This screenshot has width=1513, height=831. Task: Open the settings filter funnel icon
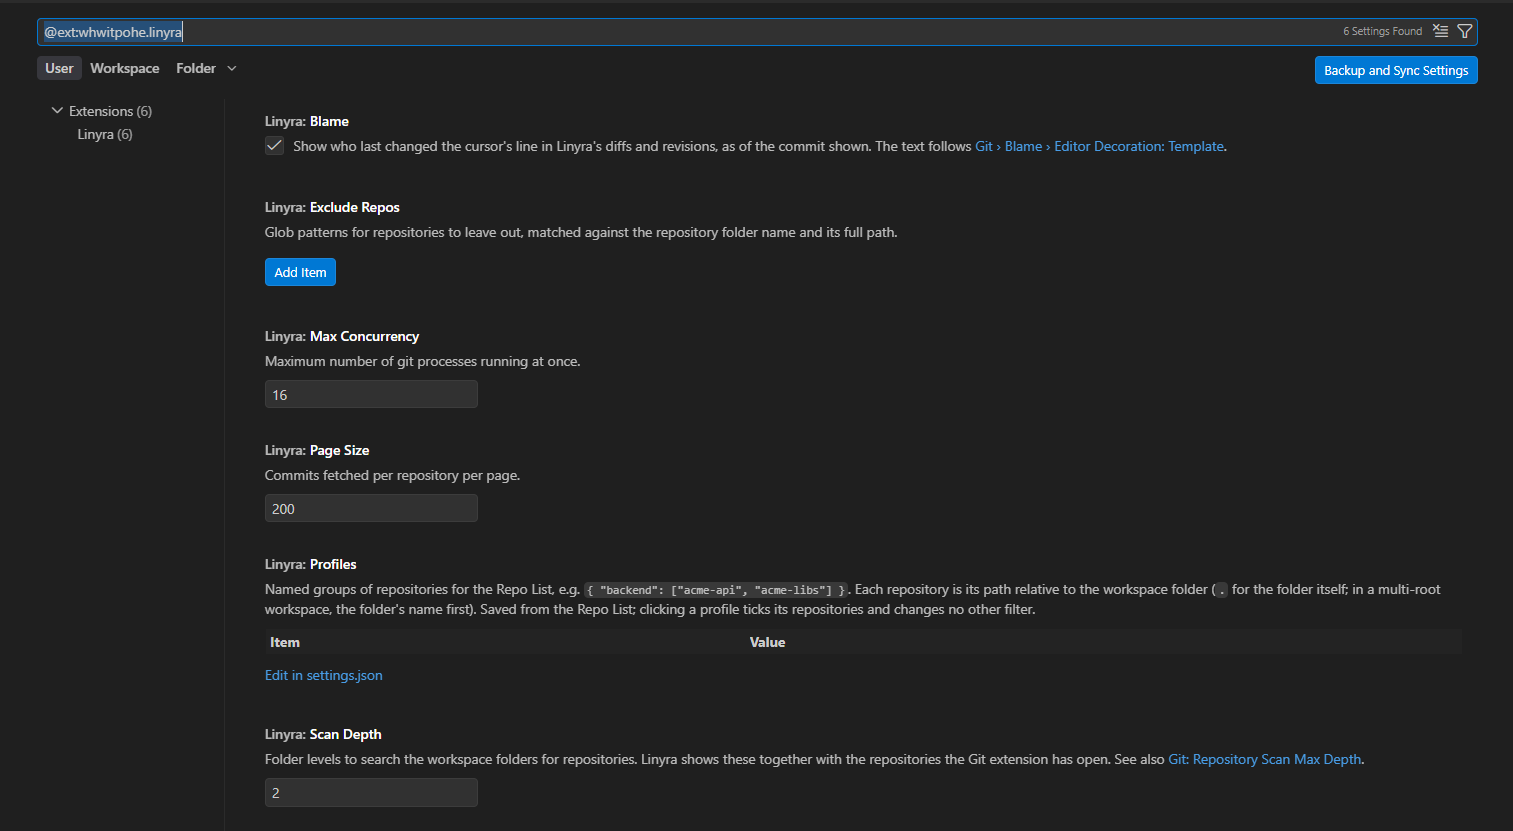click(1465, 31)
